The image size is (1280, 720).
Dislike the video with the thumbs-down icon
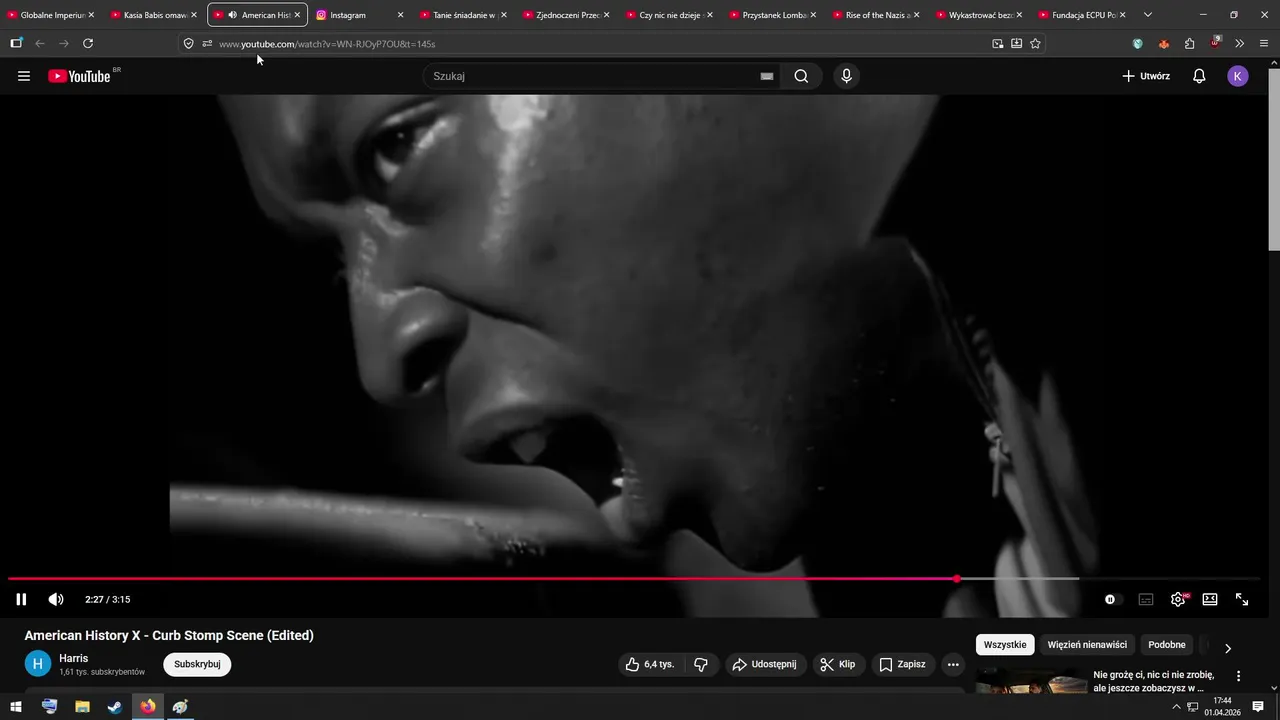701,664
